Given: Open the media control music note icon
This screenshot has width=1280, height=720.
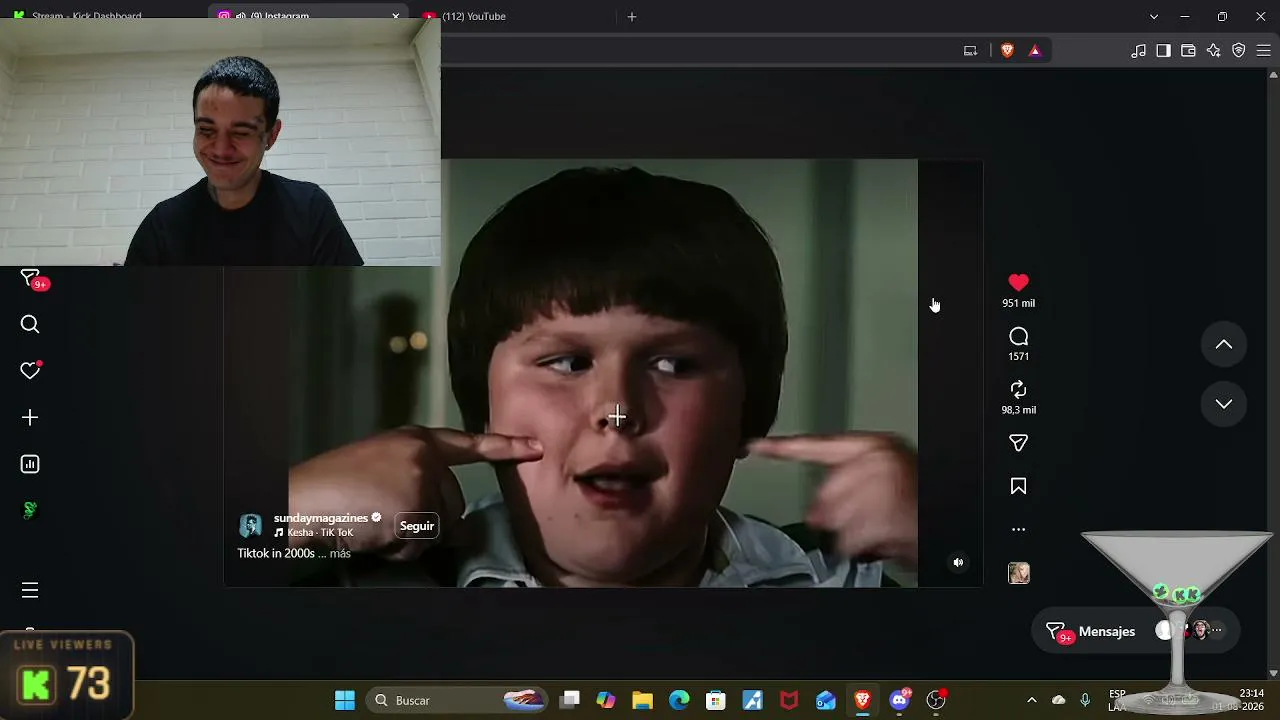Looking at the screenshot, I should point(1138,51).
